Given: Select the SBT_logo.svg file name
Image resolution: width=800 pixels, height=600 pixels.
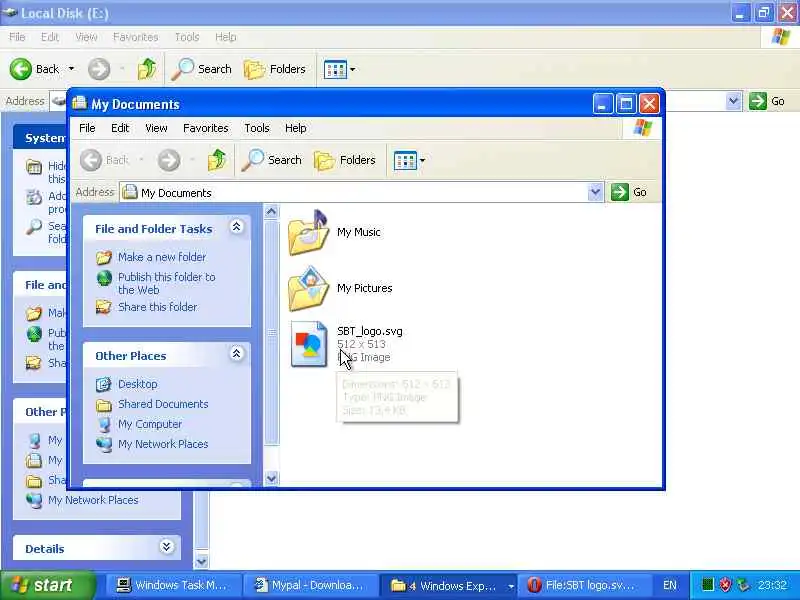Looking at the screenshot, I should pos(369,332).
